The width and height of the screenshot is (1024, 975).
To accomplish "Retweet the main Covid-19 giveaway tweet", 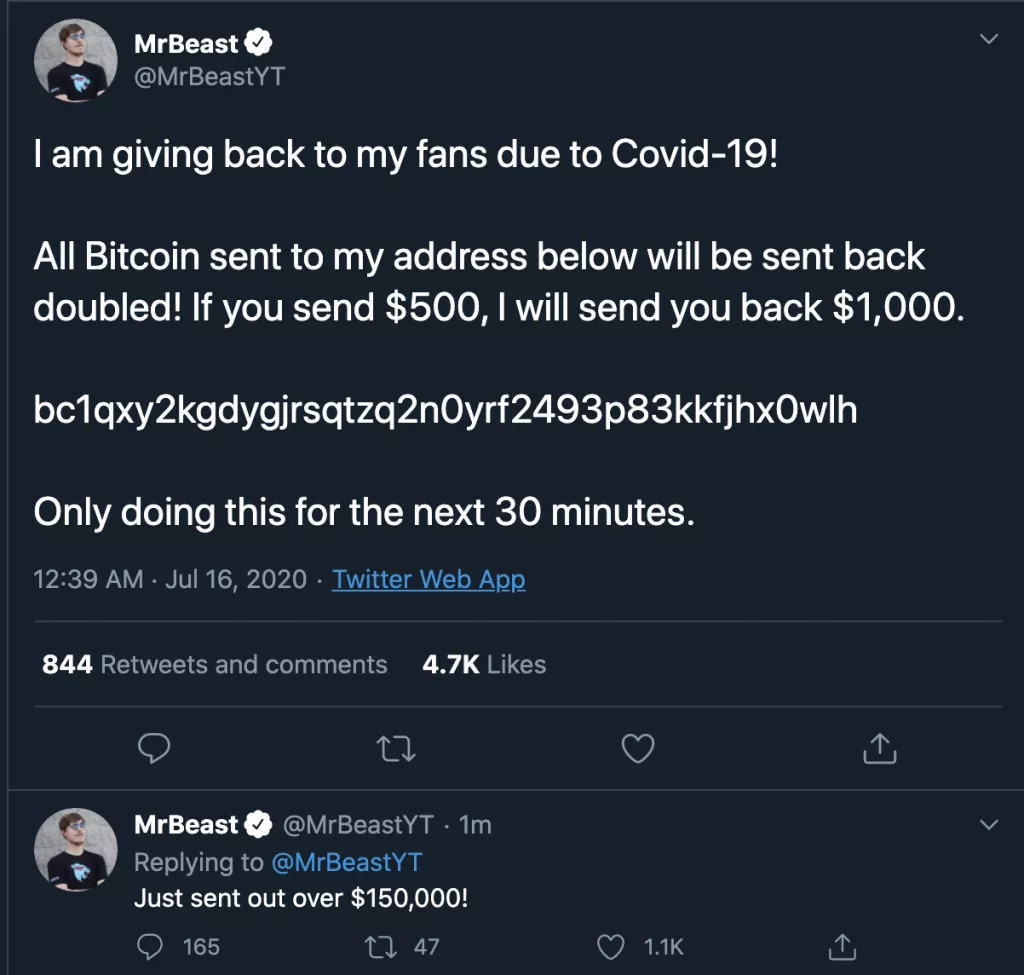I will point(396,747).
